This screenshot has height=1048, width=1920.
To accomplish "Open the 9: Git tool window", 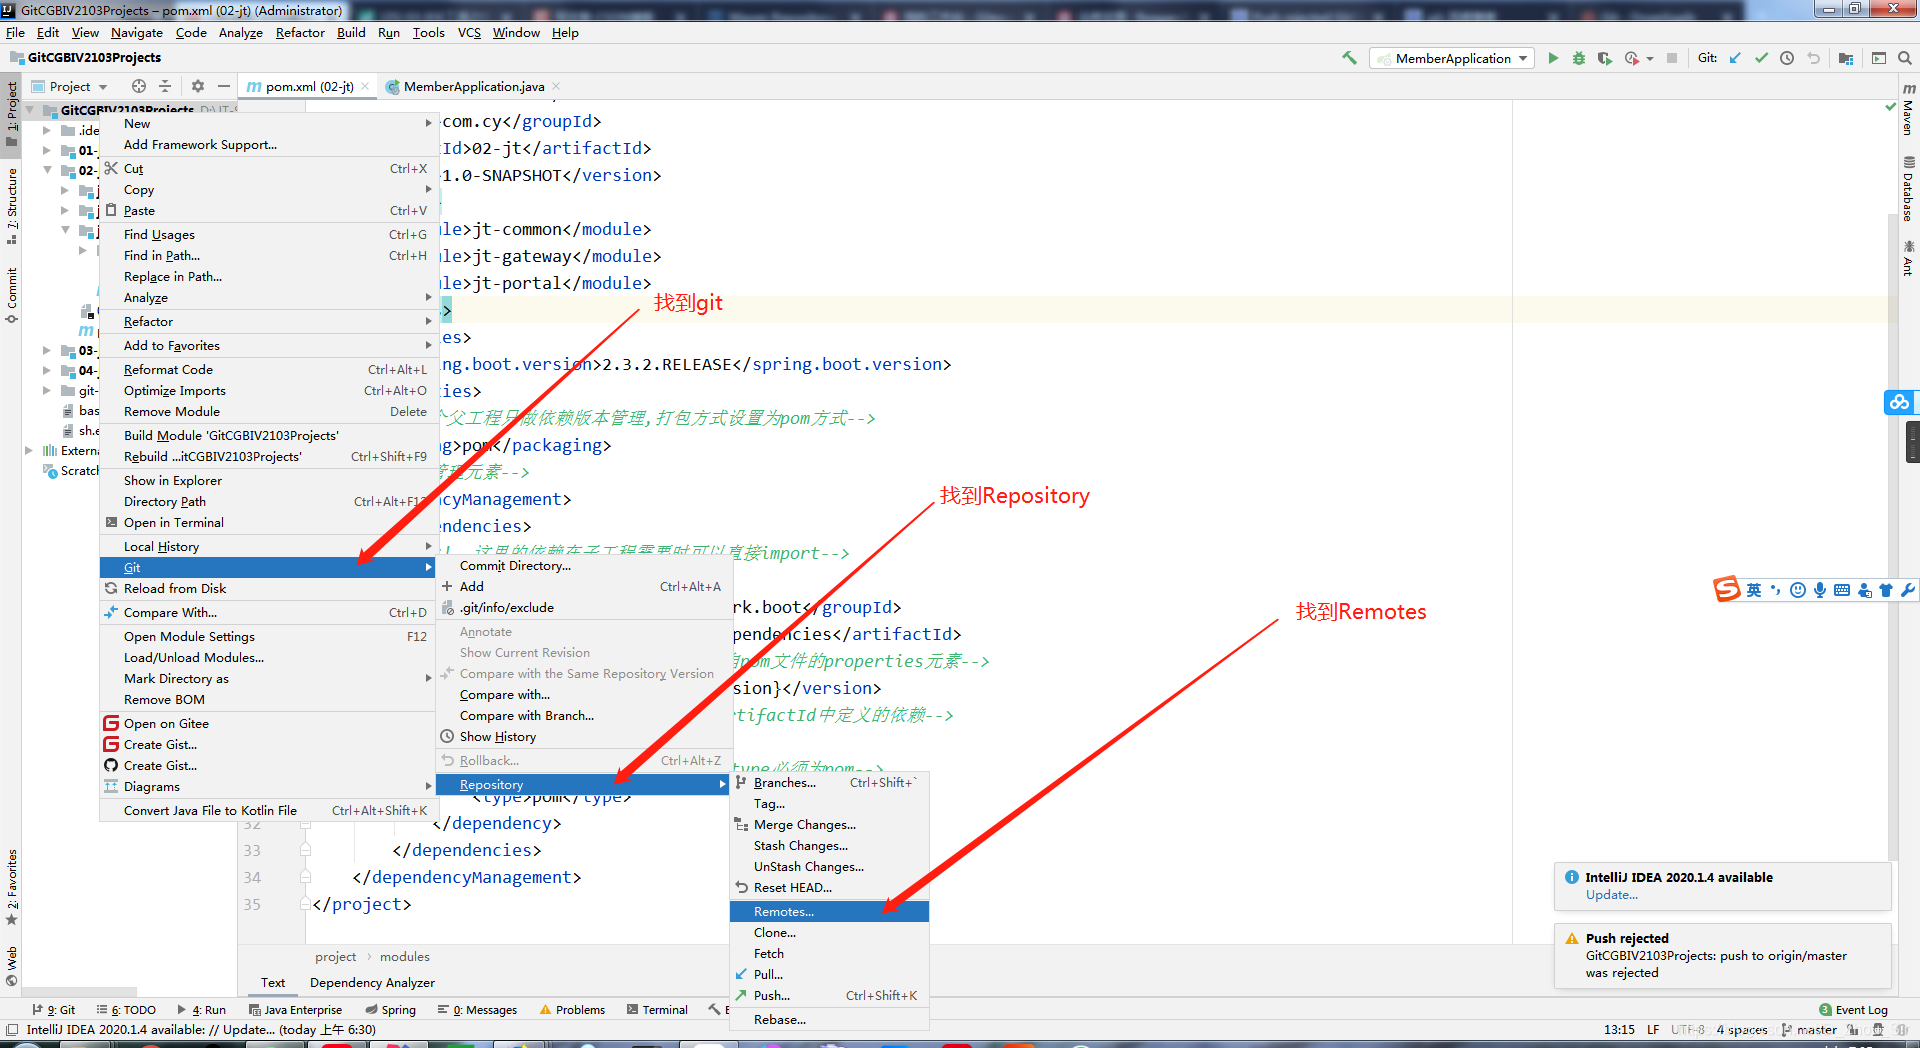I will [x=54, y=1010].
